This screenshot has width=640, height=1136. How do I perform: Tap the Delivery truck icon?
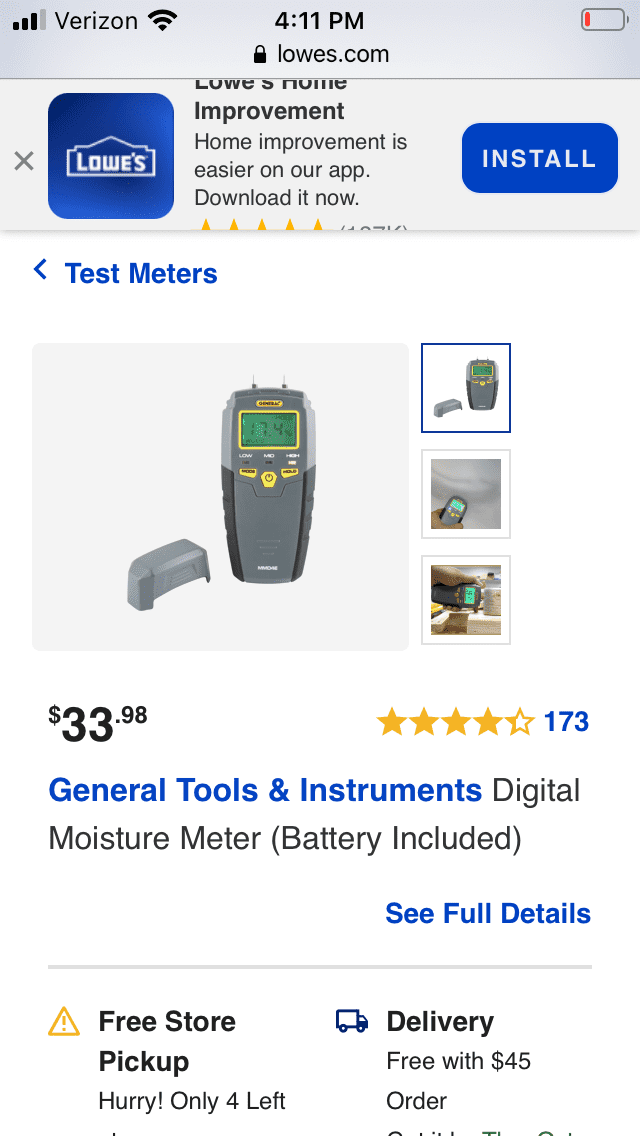352,1022
